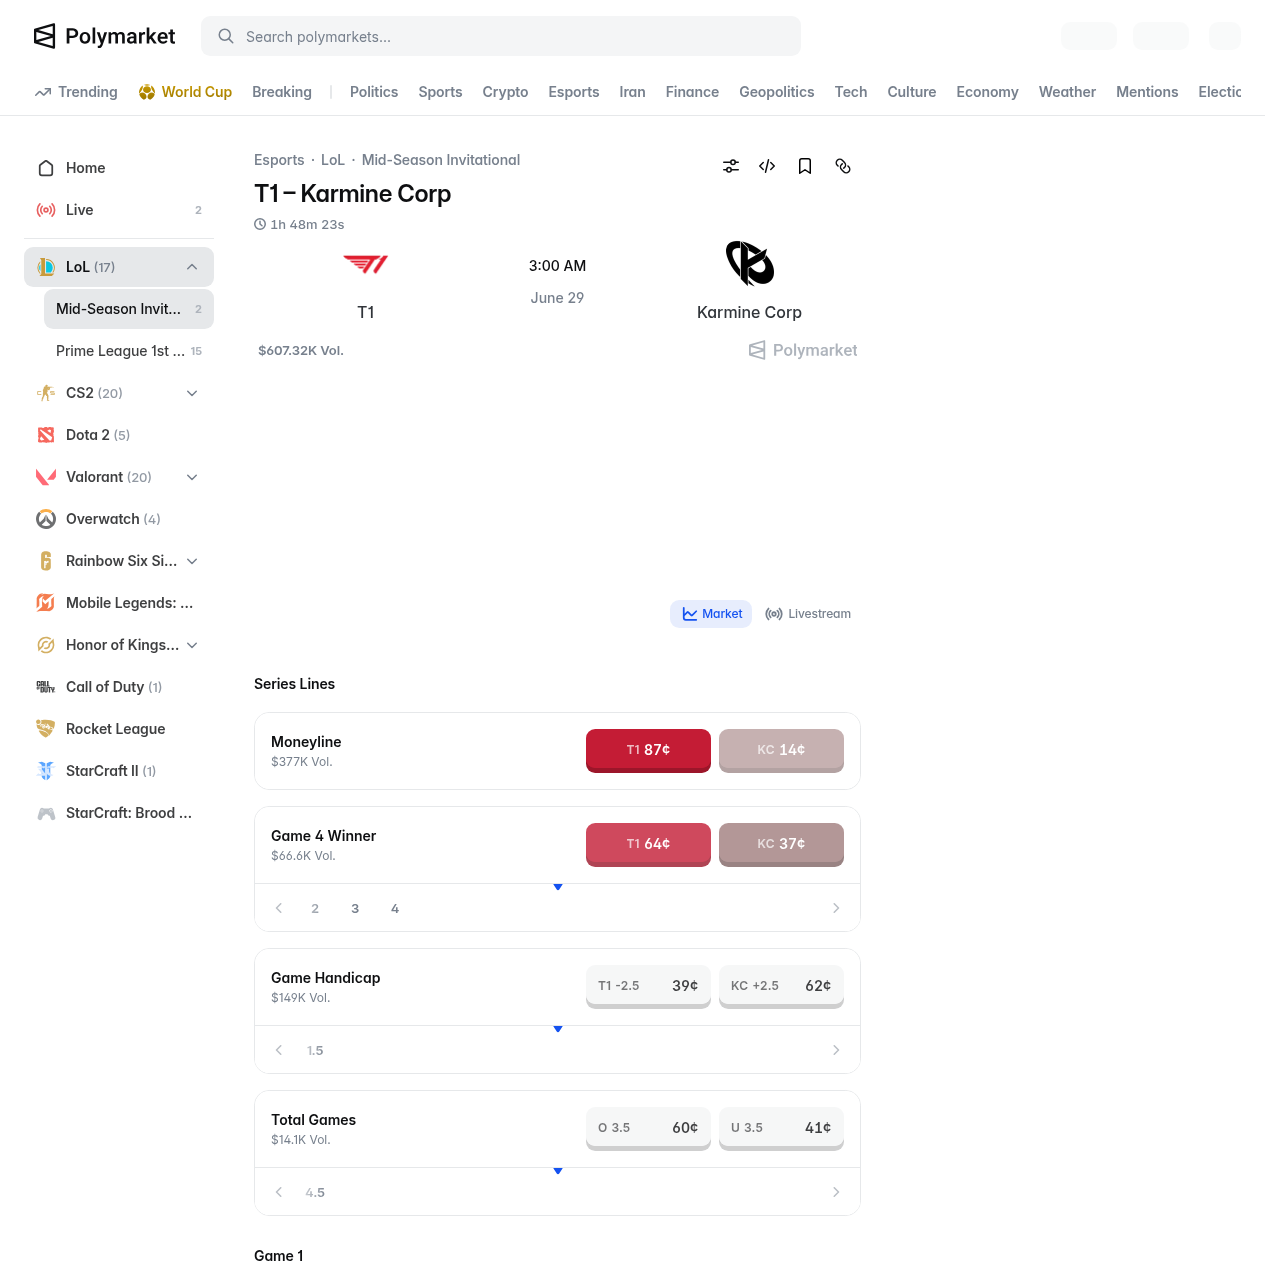Open the Crypto category tab
Viewport: 1280px width, 1280px height.
tap(505, 92)
